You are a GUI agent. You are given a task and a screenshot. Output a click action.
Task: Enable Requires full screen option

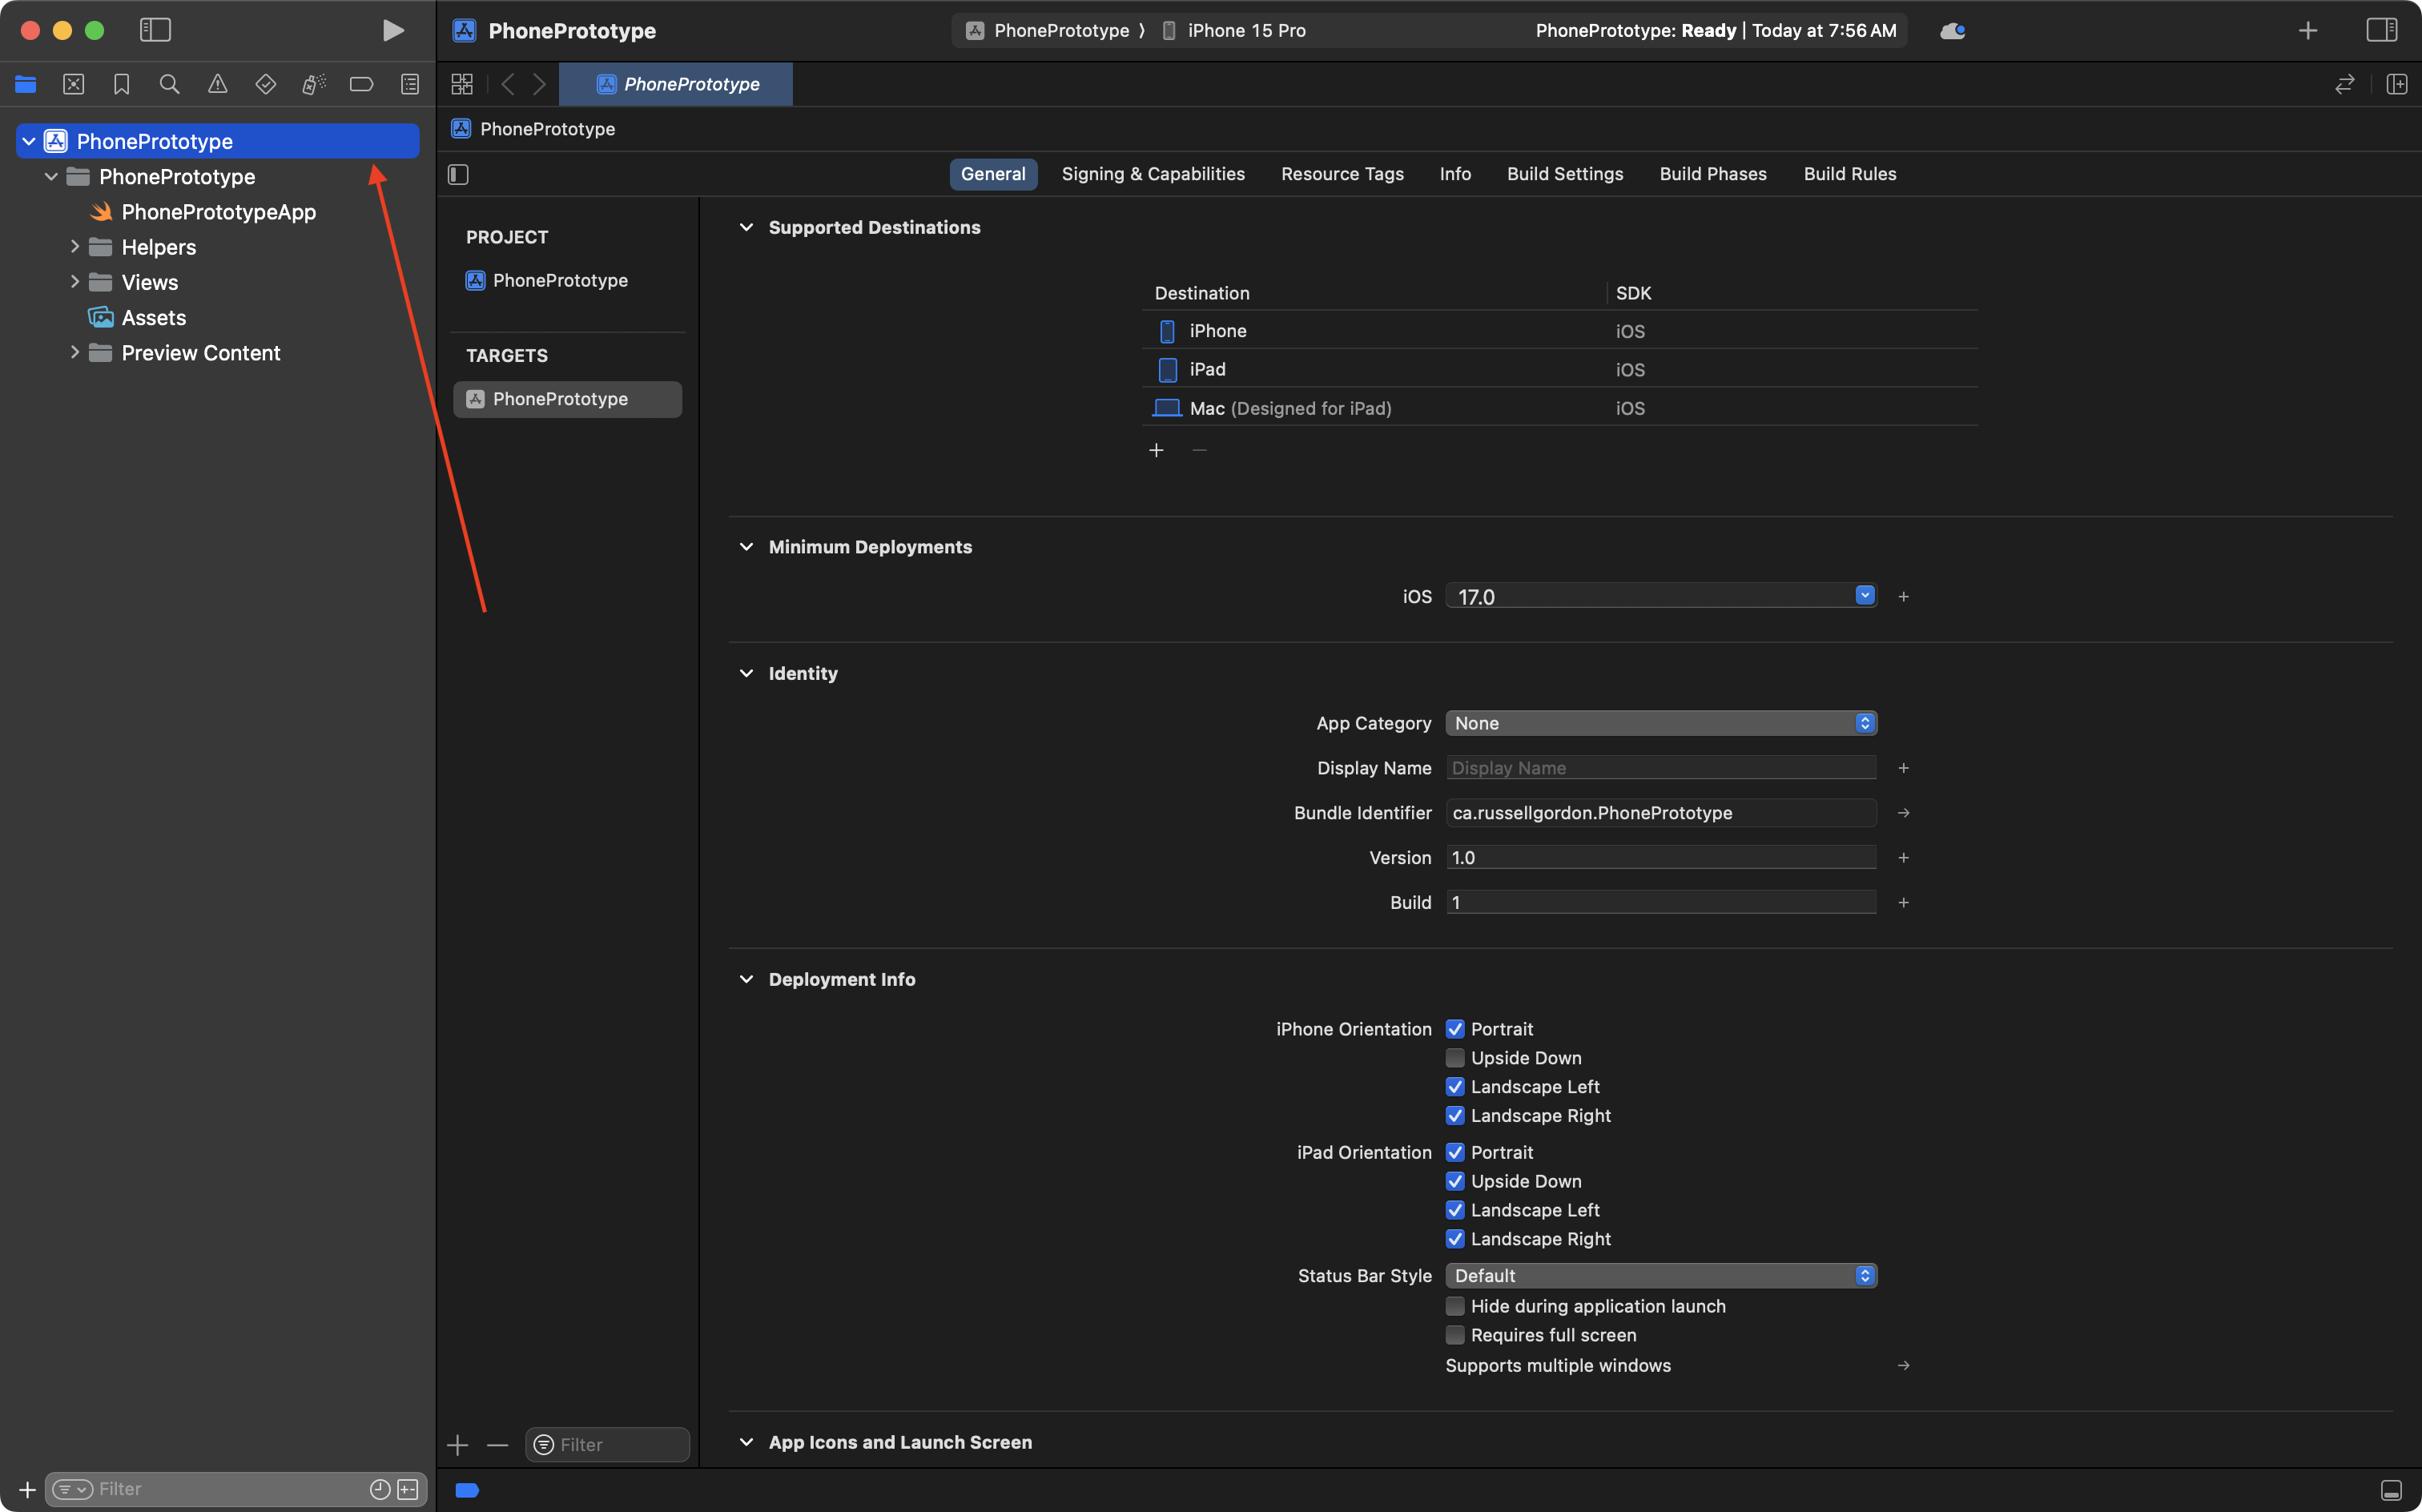point(1455,1335)
